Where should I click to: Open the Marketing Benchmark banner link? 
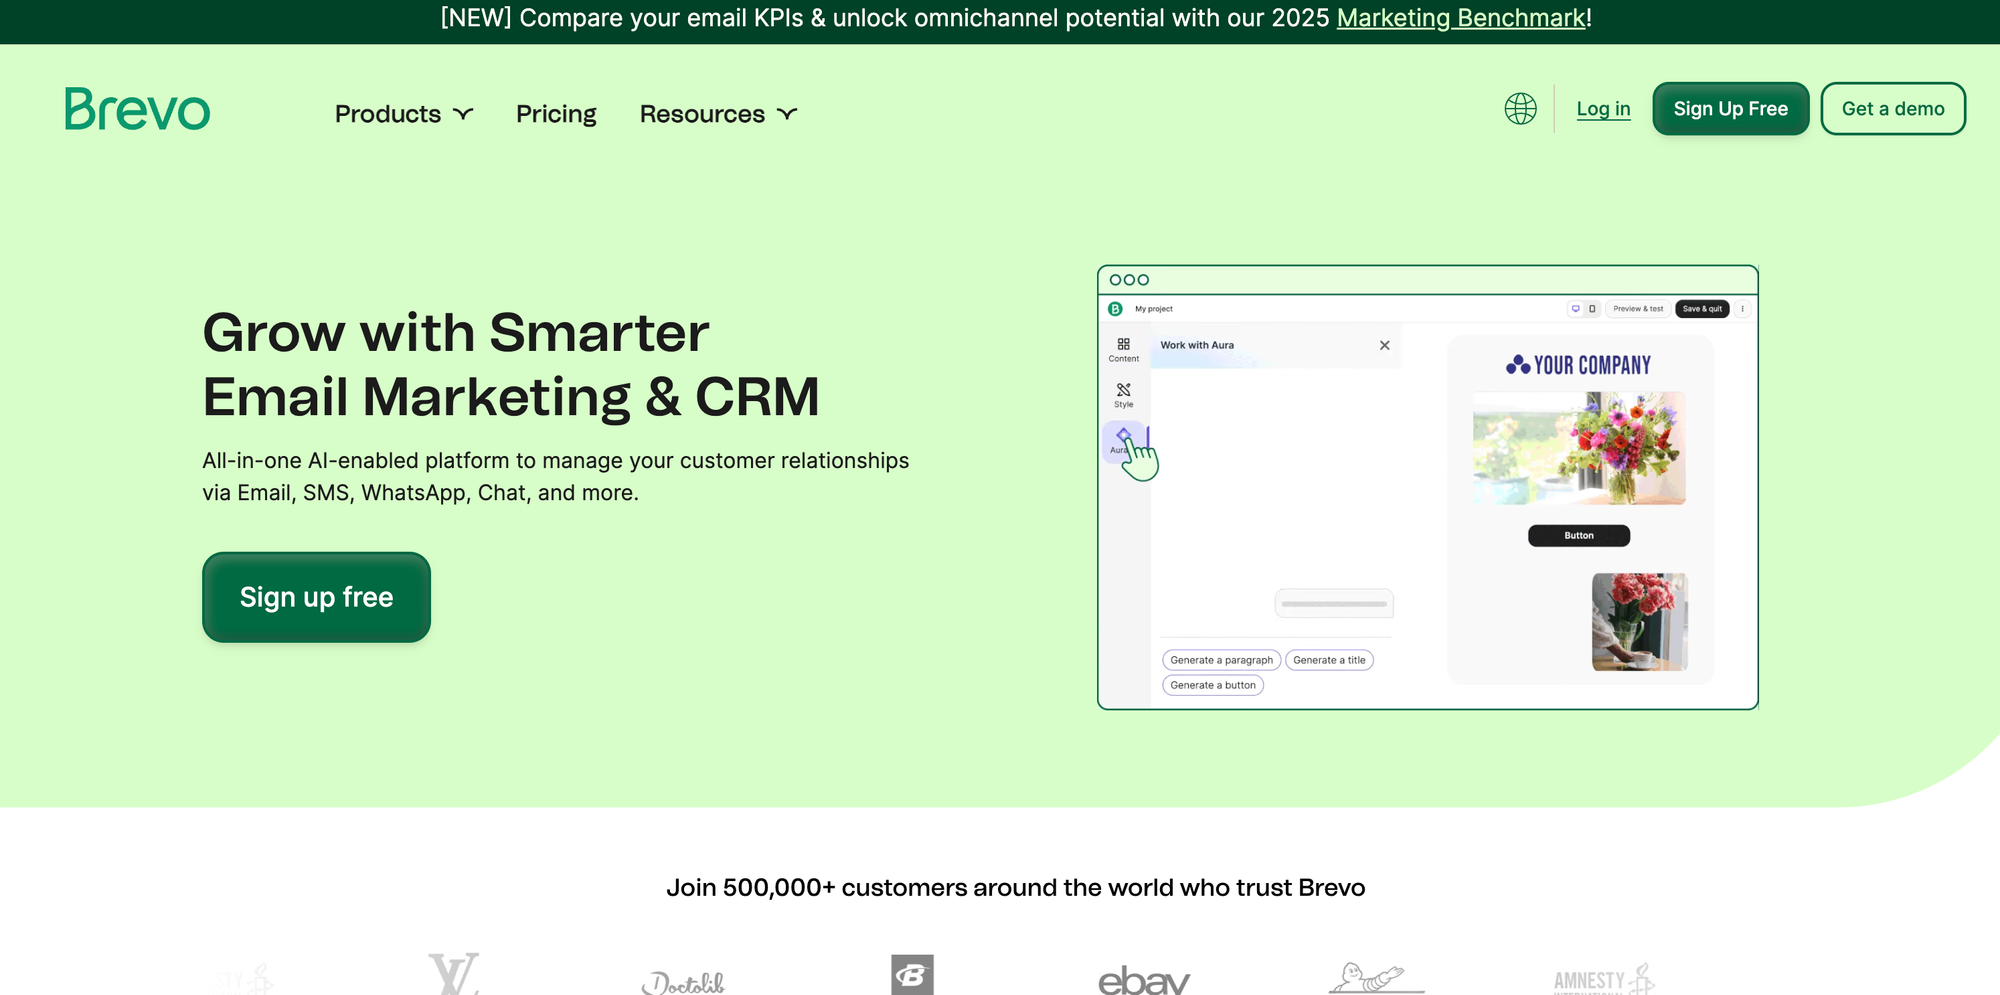click(1461, 18)
